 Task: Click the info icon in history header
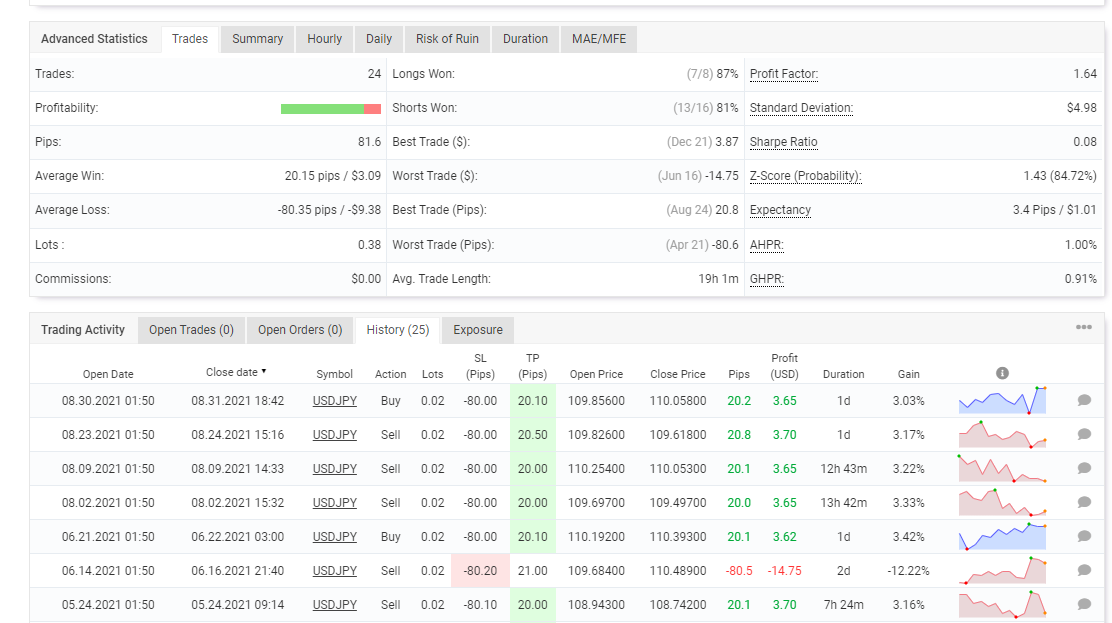pyautogui.click(x=1002, y=373)
